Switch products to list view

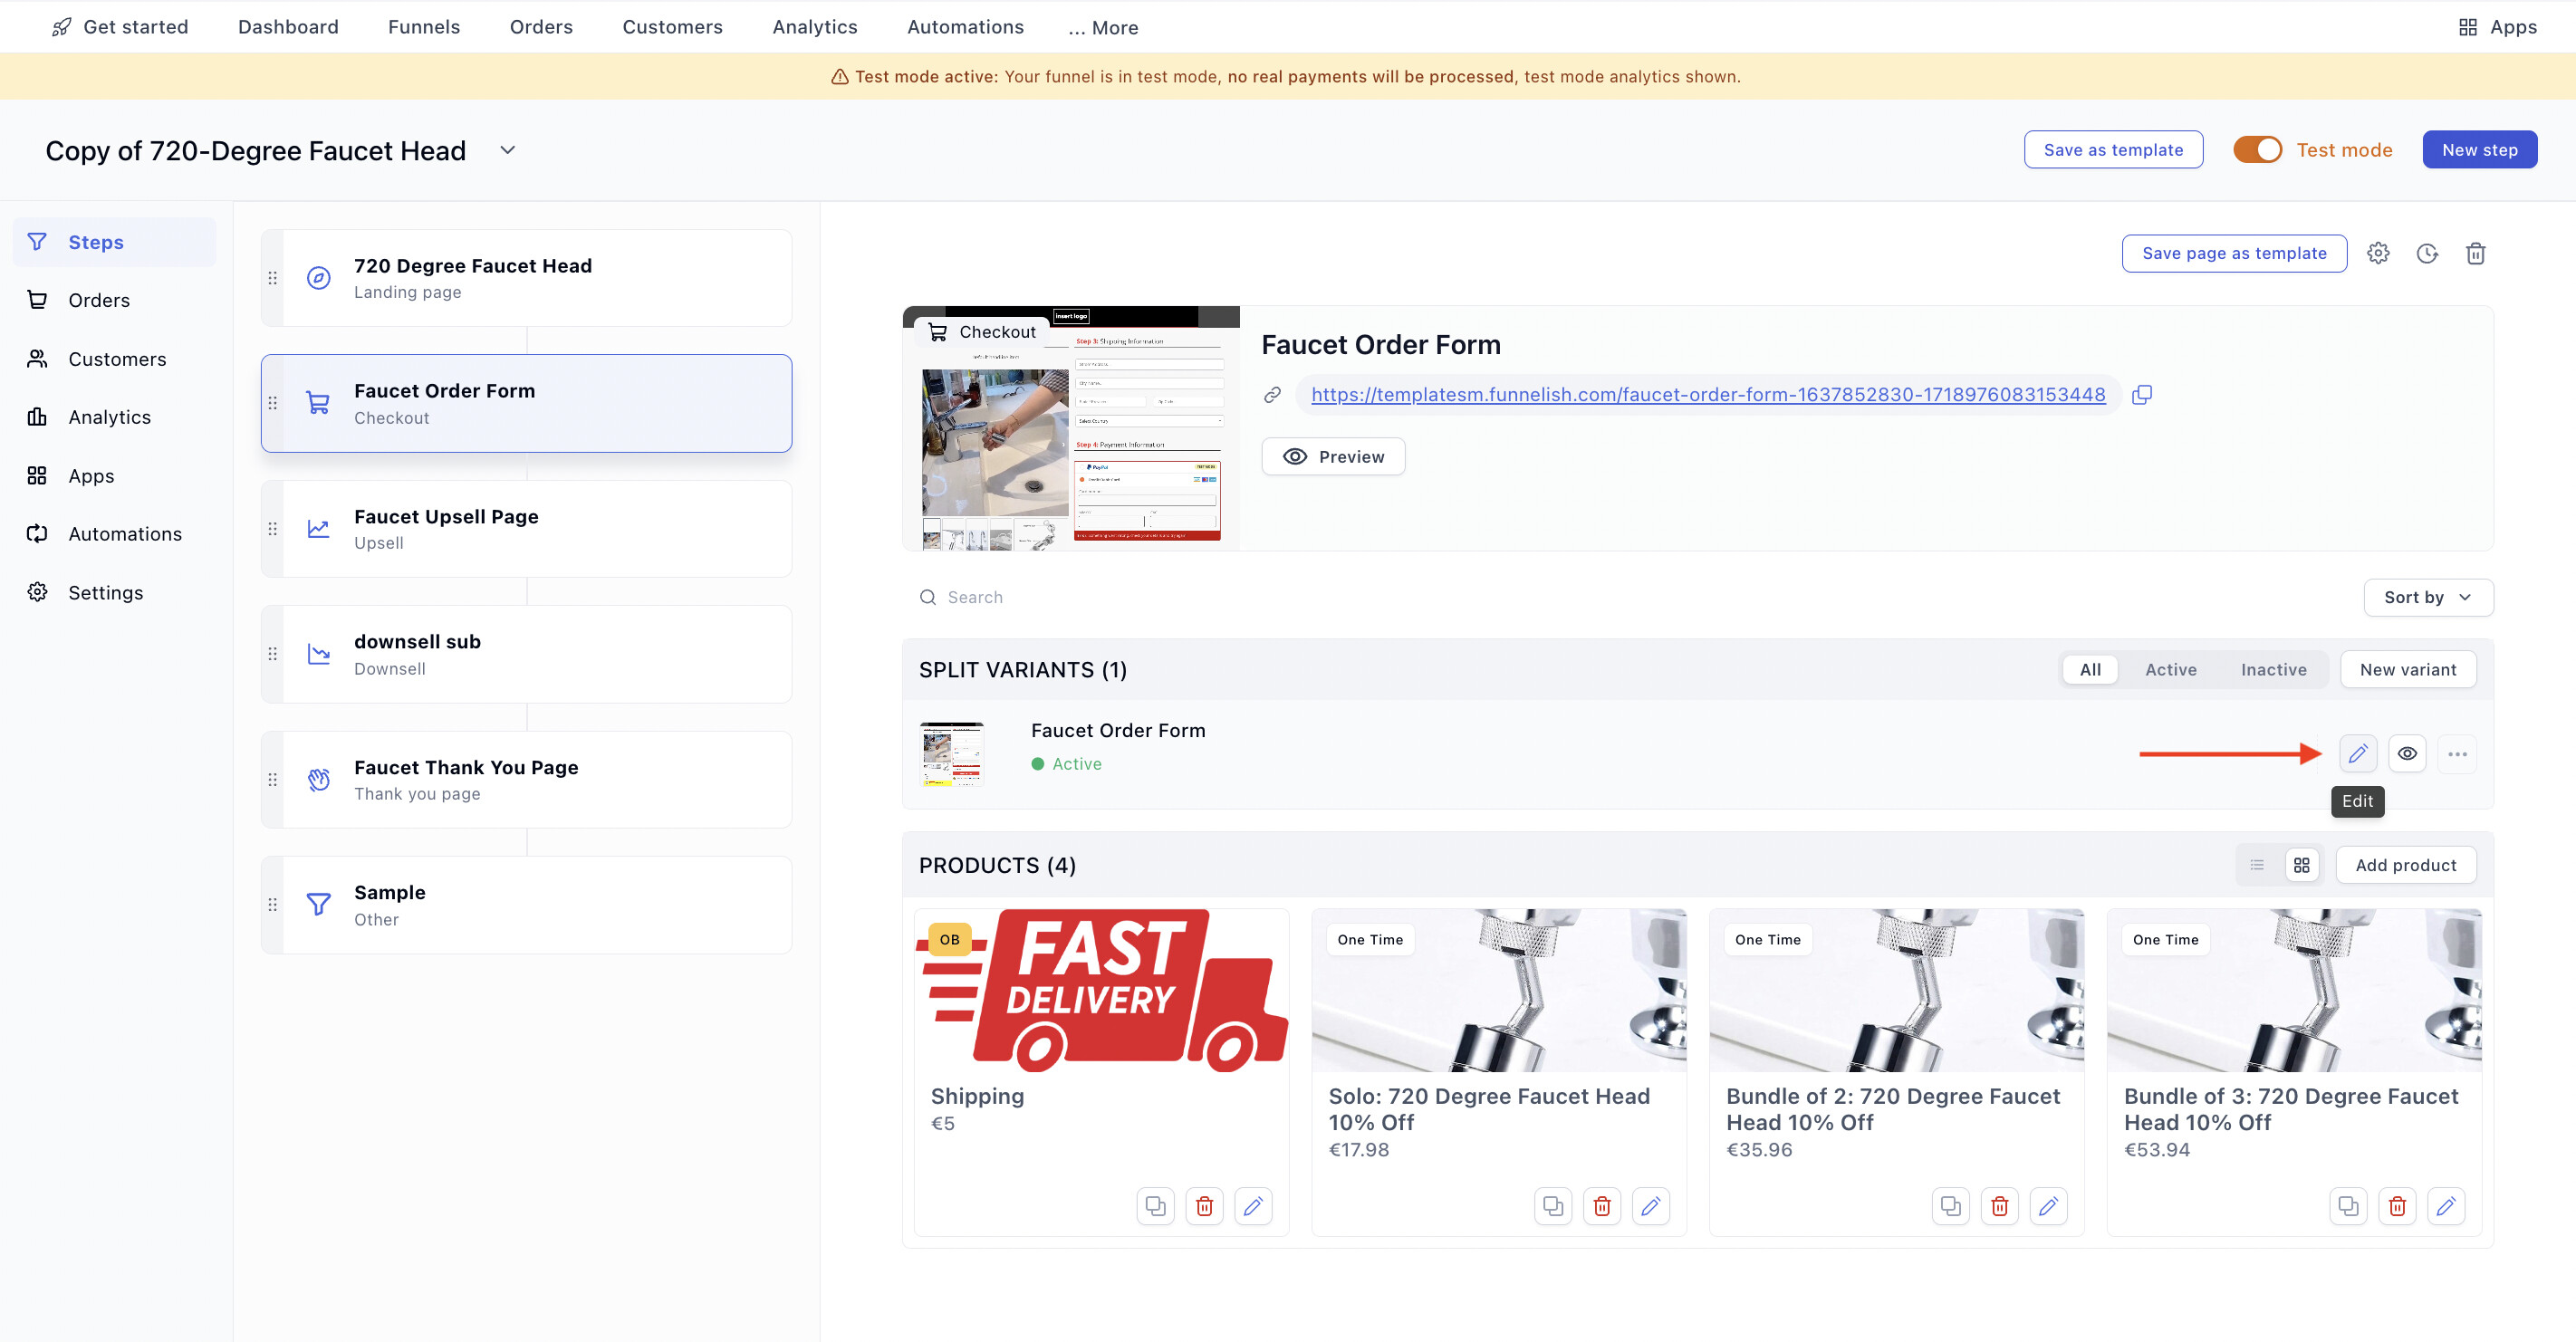point(2257,865)
